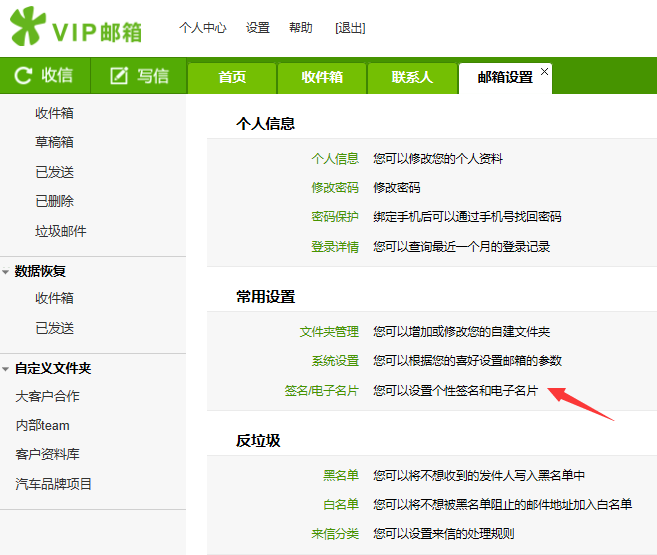The image size is (657, 555).
Task: Click text 您可以查询最近一个月的登录记录
Action: point(462,247)
